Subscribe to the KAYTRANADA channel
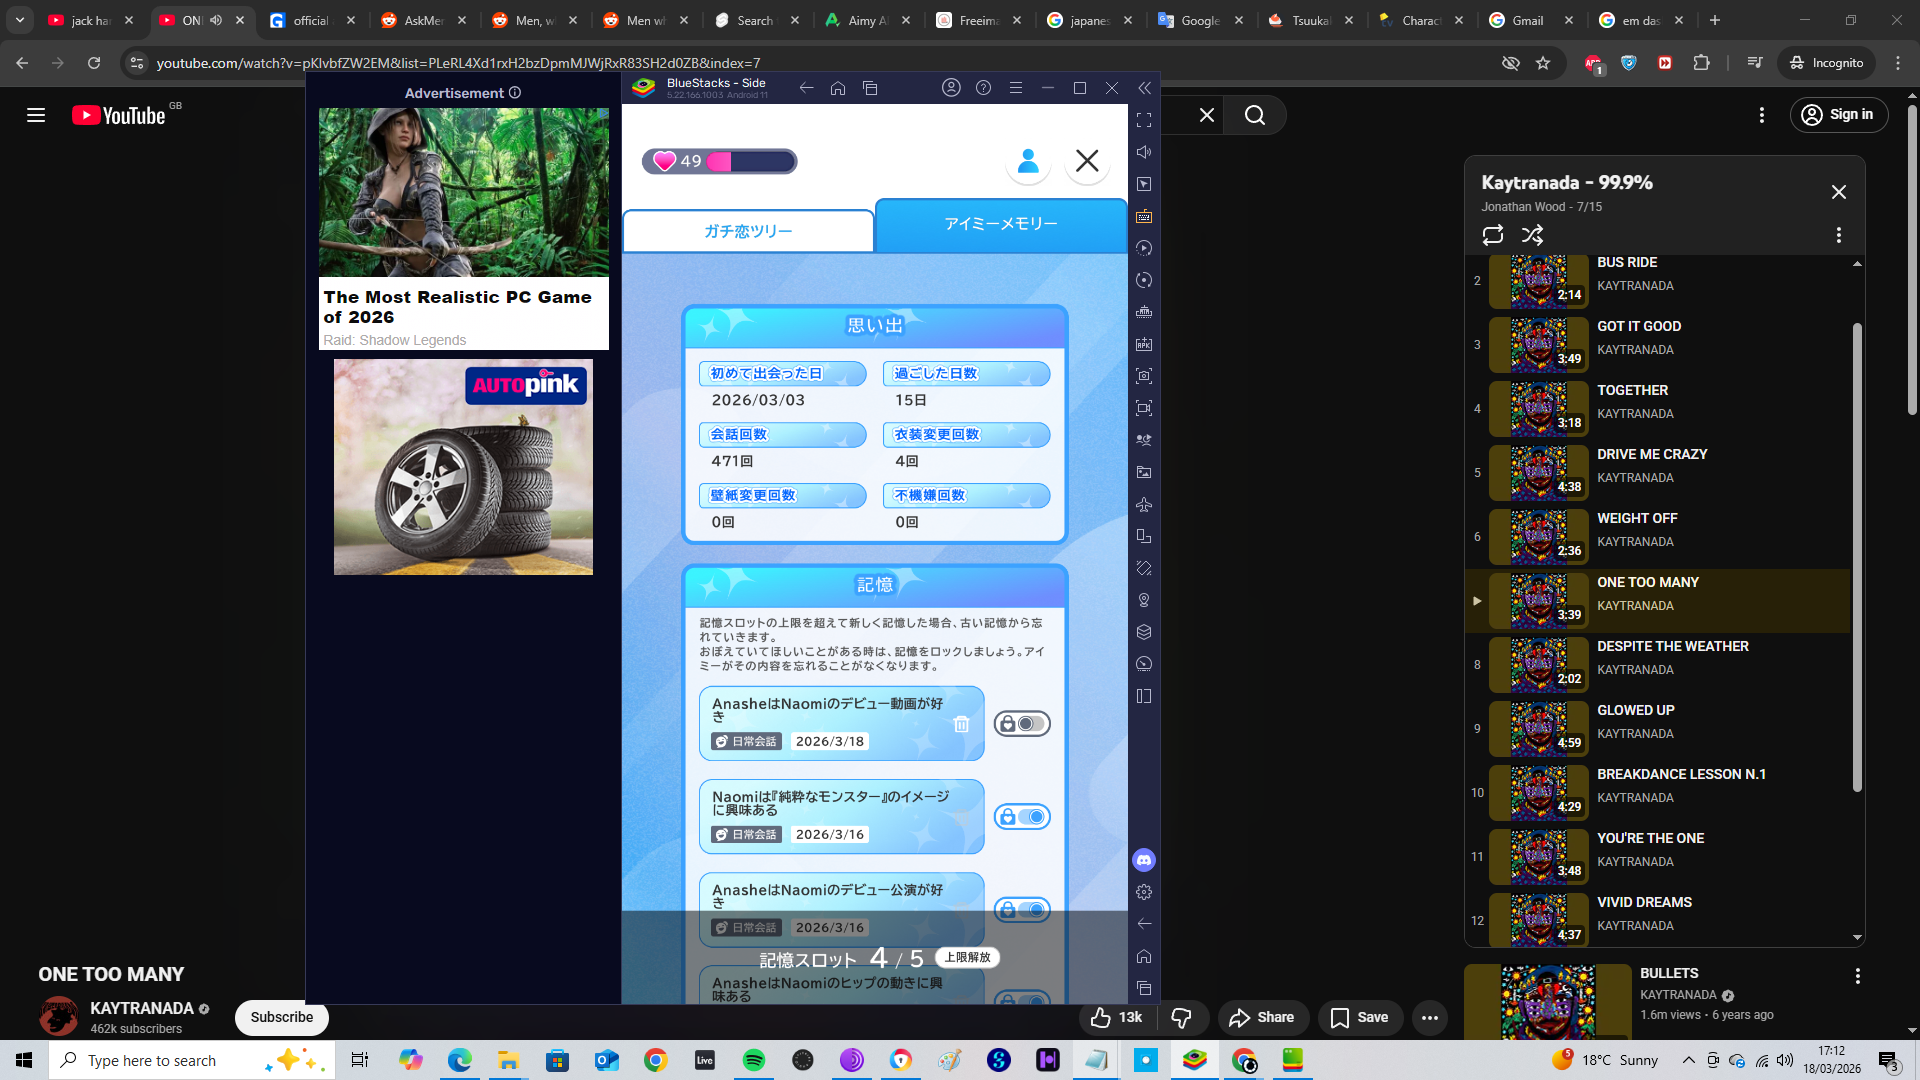The width and height of the screenshot is (1920, 1080). tap(281, 1017)
